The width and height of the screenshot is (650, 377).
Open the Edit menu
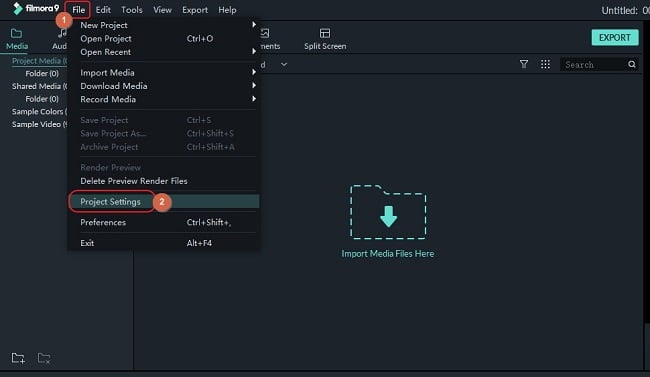pyautogui.click(x=103, y=10)
